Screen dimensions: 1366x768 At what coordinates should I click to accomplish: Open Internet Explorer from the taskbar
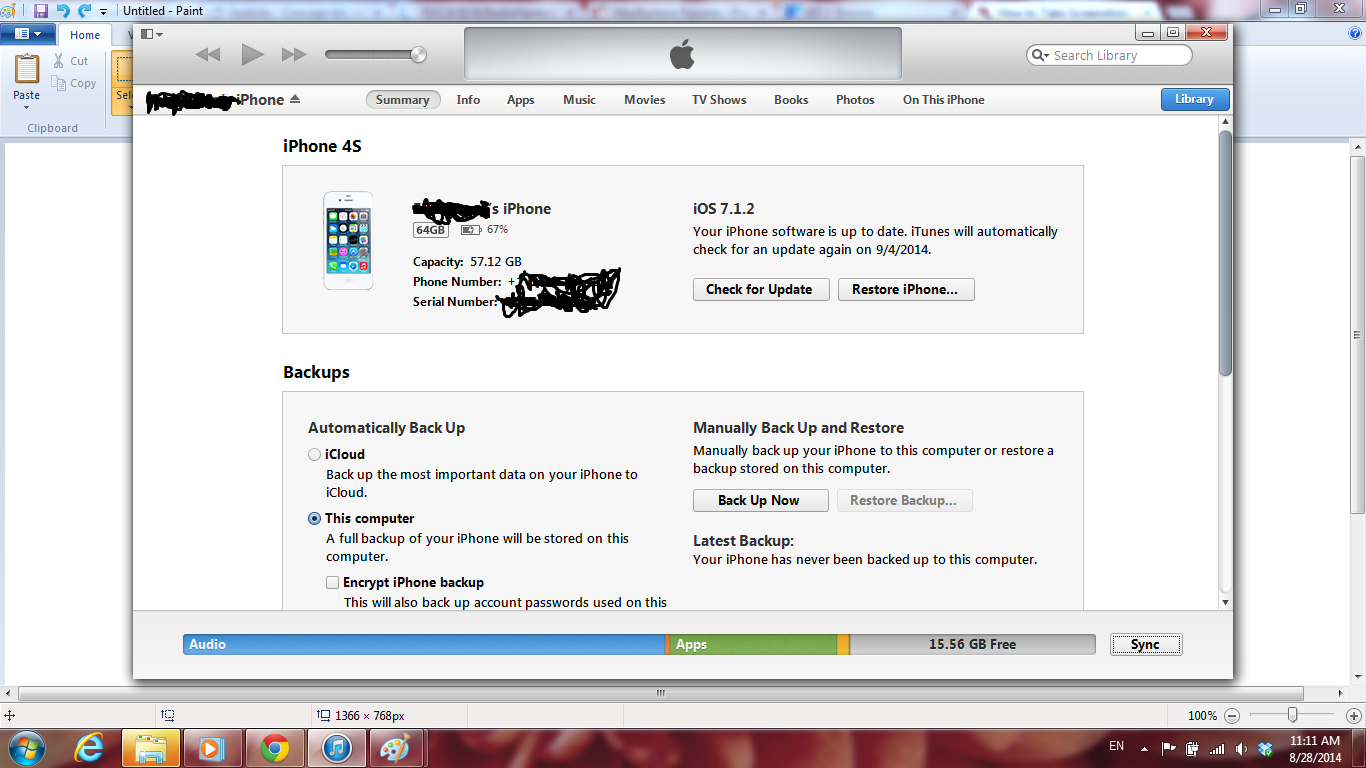click(89, 748)
